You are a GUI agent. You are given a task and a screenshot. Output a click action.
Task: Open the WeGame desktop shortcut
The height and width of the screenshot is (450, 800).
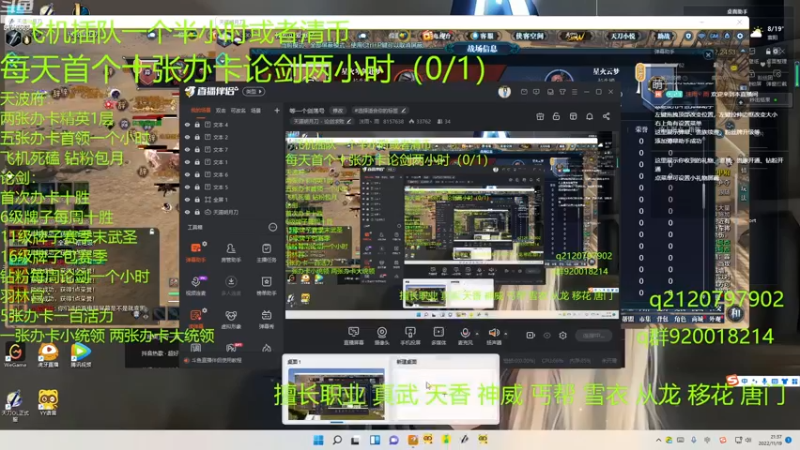15,355
